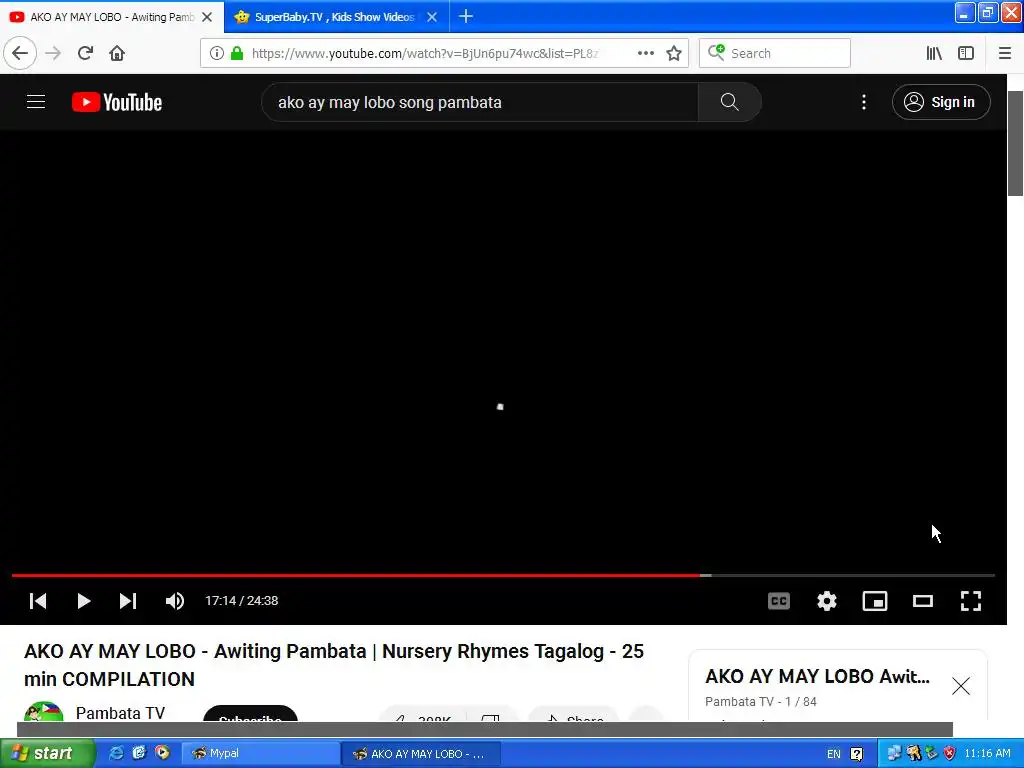Mute the video volume
The height and width of the screenshot is (768, 1024).
coord(174,601)
